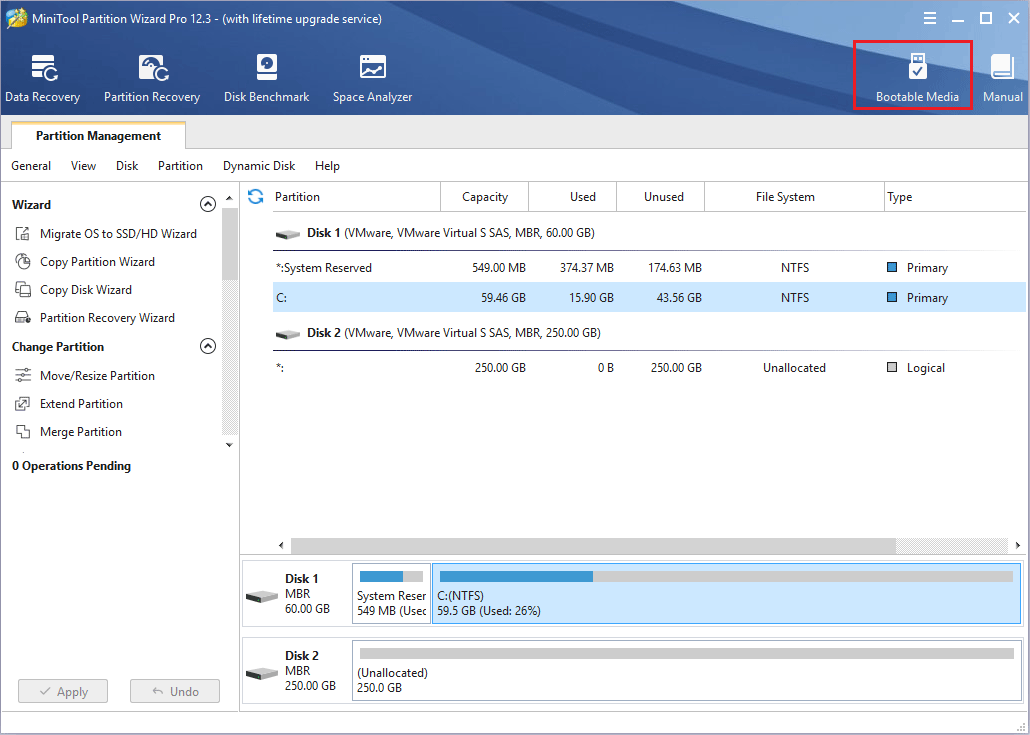Choose Move/Resize Partition
Image resolution: width=1030 pixels, height=735 pixels.
point(85,376)
